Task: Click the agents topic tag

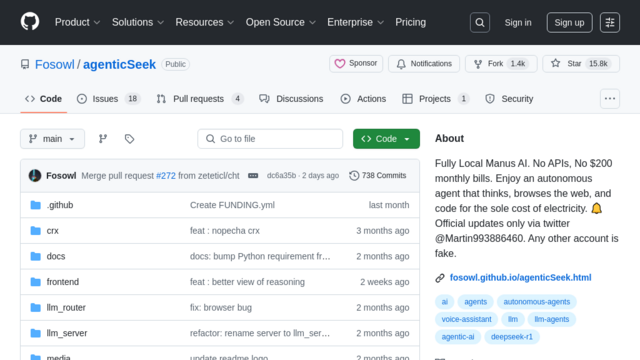Action: click(x=476, y=302)
